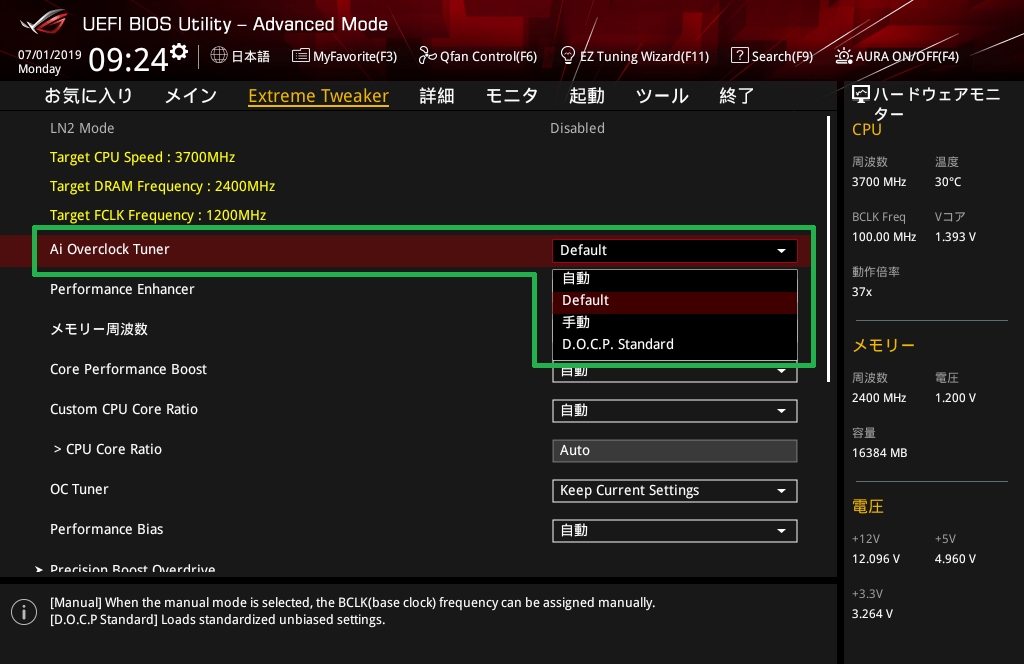This screenshot has height=664, width=1024.
Task: Click CPU temperature 30°C value
Action: pyautogui.click(x=948, y=182)
